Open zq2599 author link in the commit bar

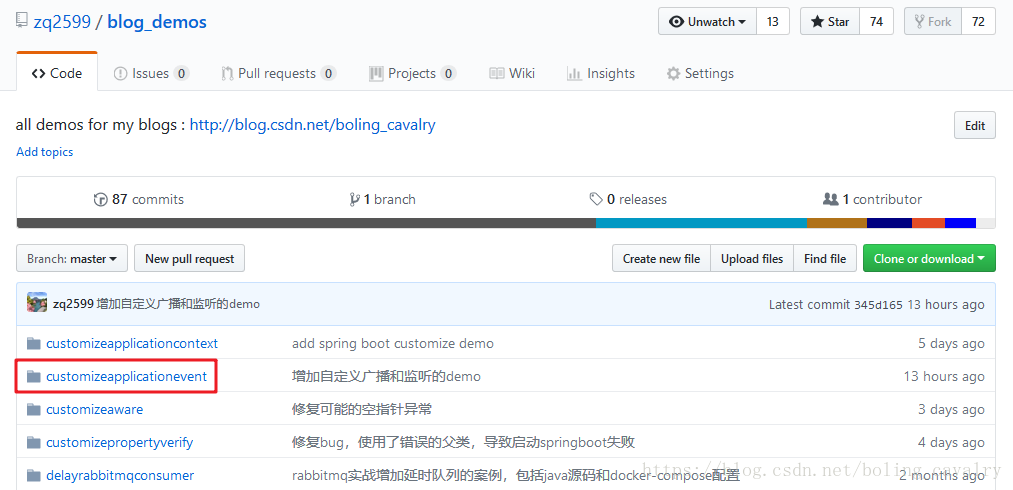coord(73,304)
